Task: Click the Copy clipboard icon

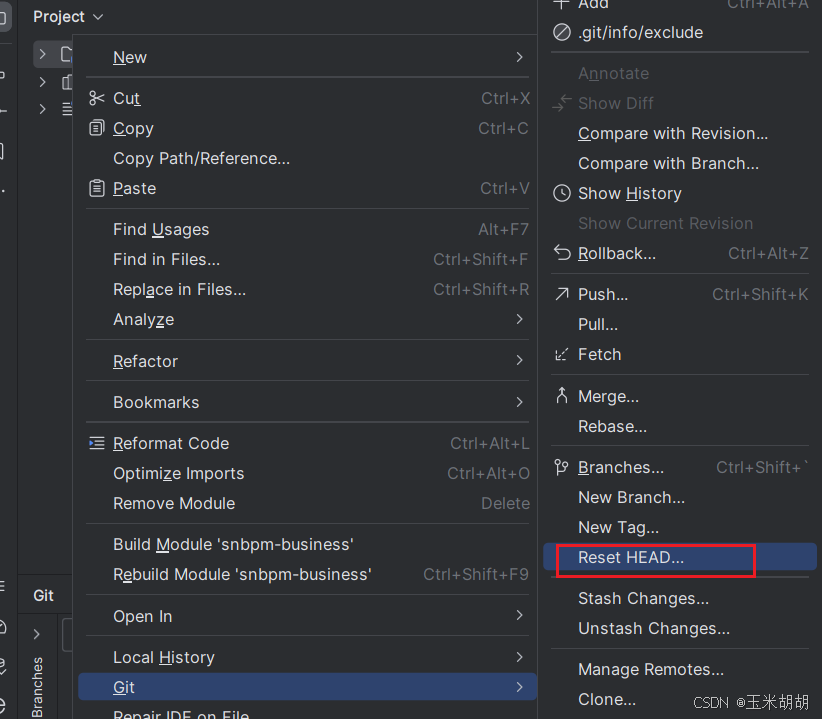Action: [96, 128]
